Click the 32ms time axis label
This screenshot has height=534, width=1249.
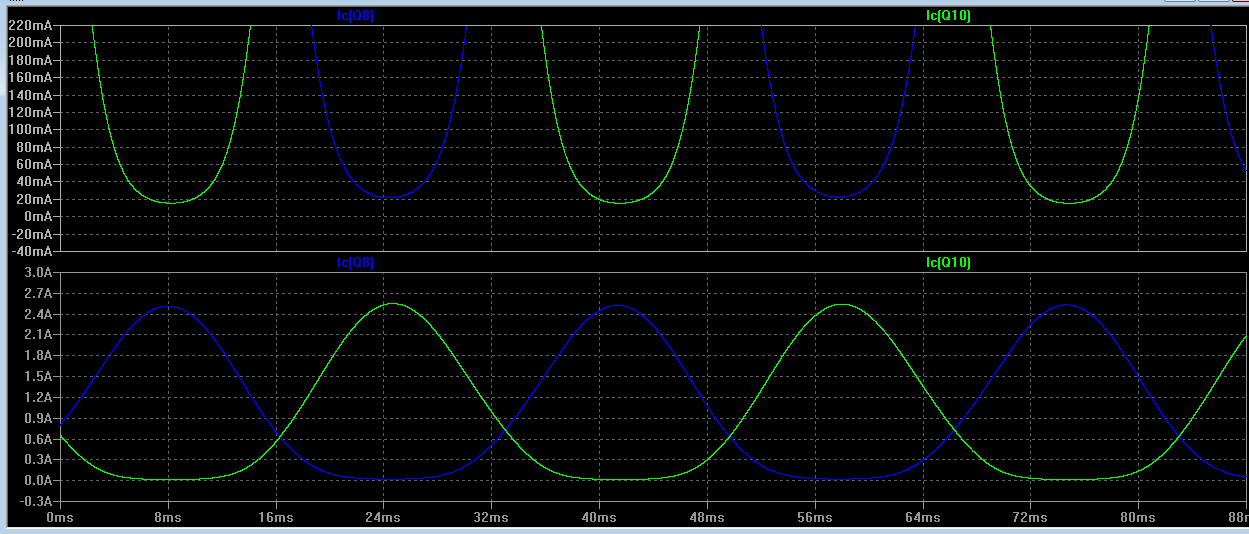[x=491, y=517]
